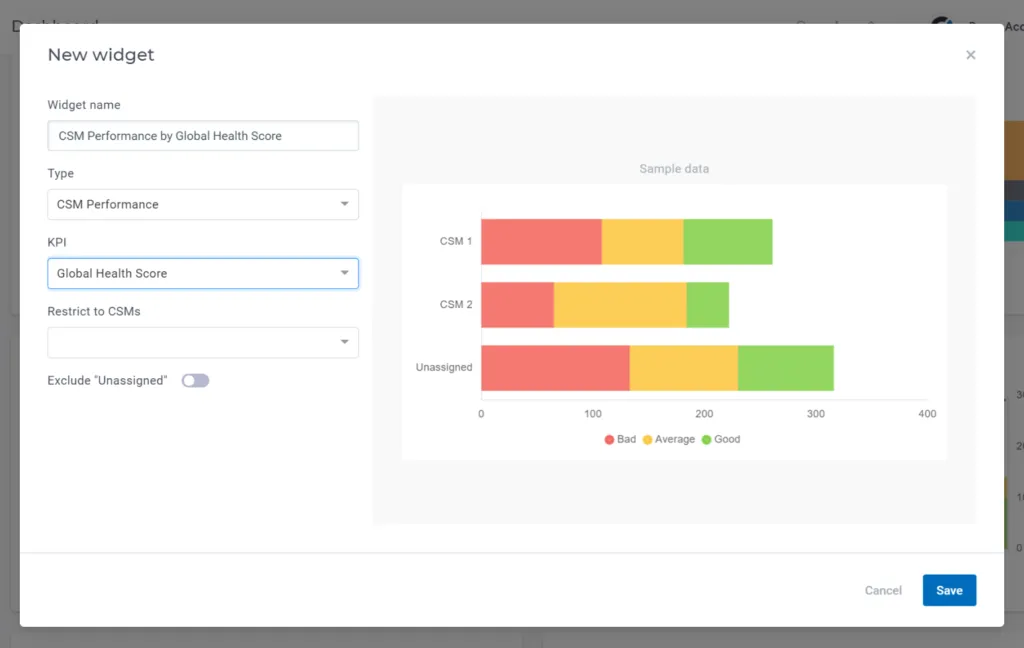This screenshot has width=1024, height=648.
Task: Click the Unassigned axis label
Action: (x=444, y=367)
